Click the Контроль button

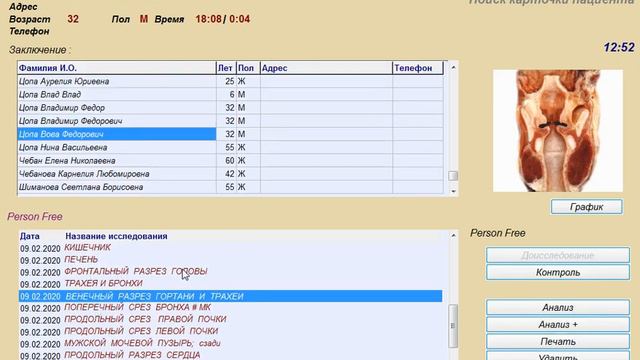click(x=558, y=272)
